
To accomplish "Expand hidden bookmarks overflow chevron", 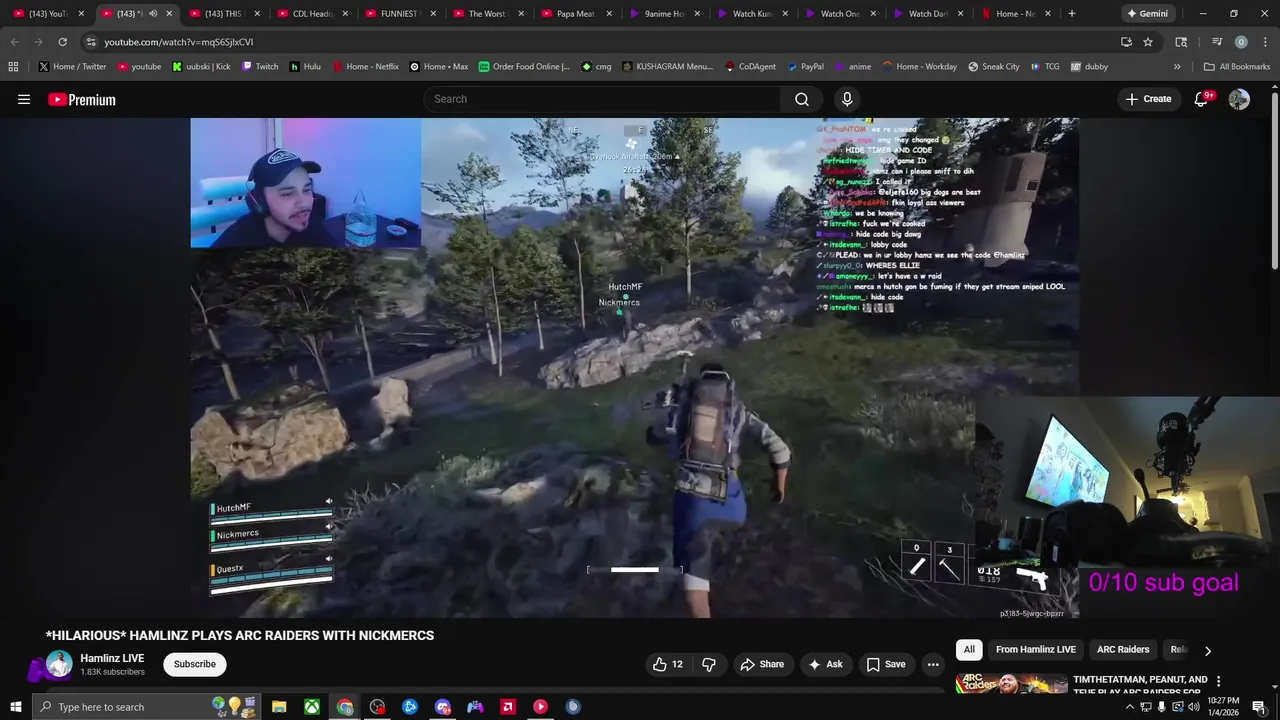I will [x=1177, y=67].
